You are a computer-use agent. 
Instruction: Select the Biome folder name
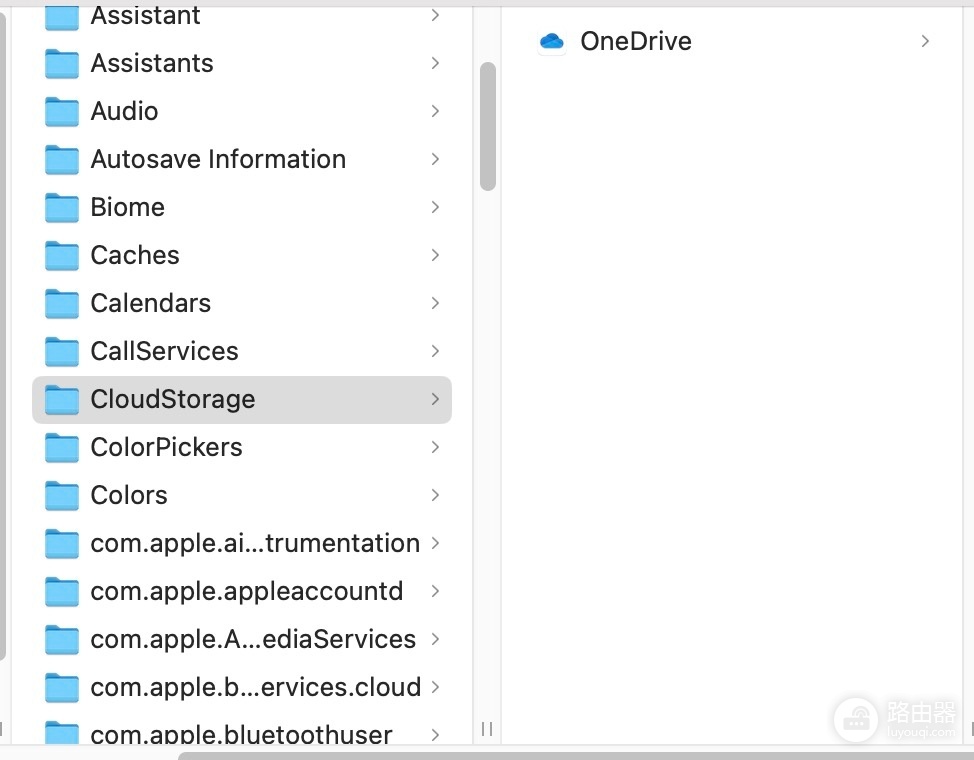coord(127,207)
